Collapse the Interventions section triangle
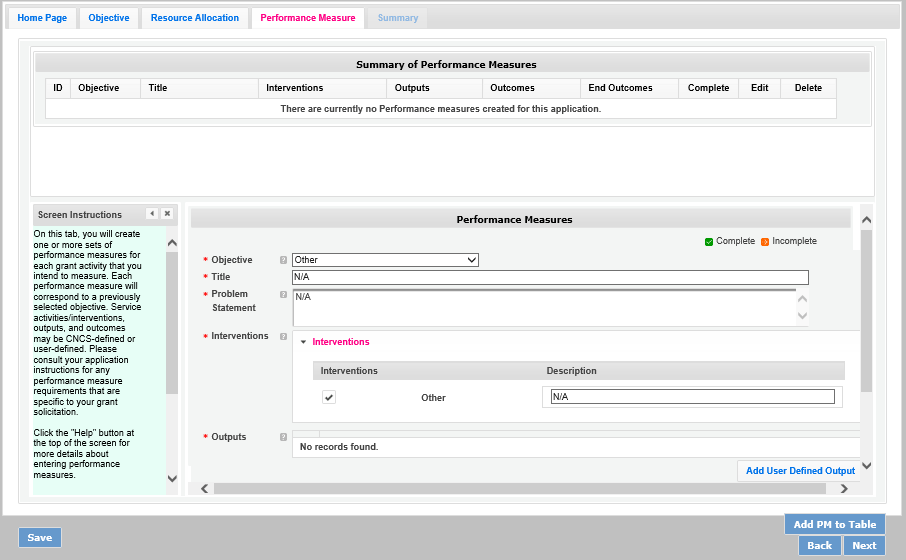906x560 pixels. tap(303, 342)
